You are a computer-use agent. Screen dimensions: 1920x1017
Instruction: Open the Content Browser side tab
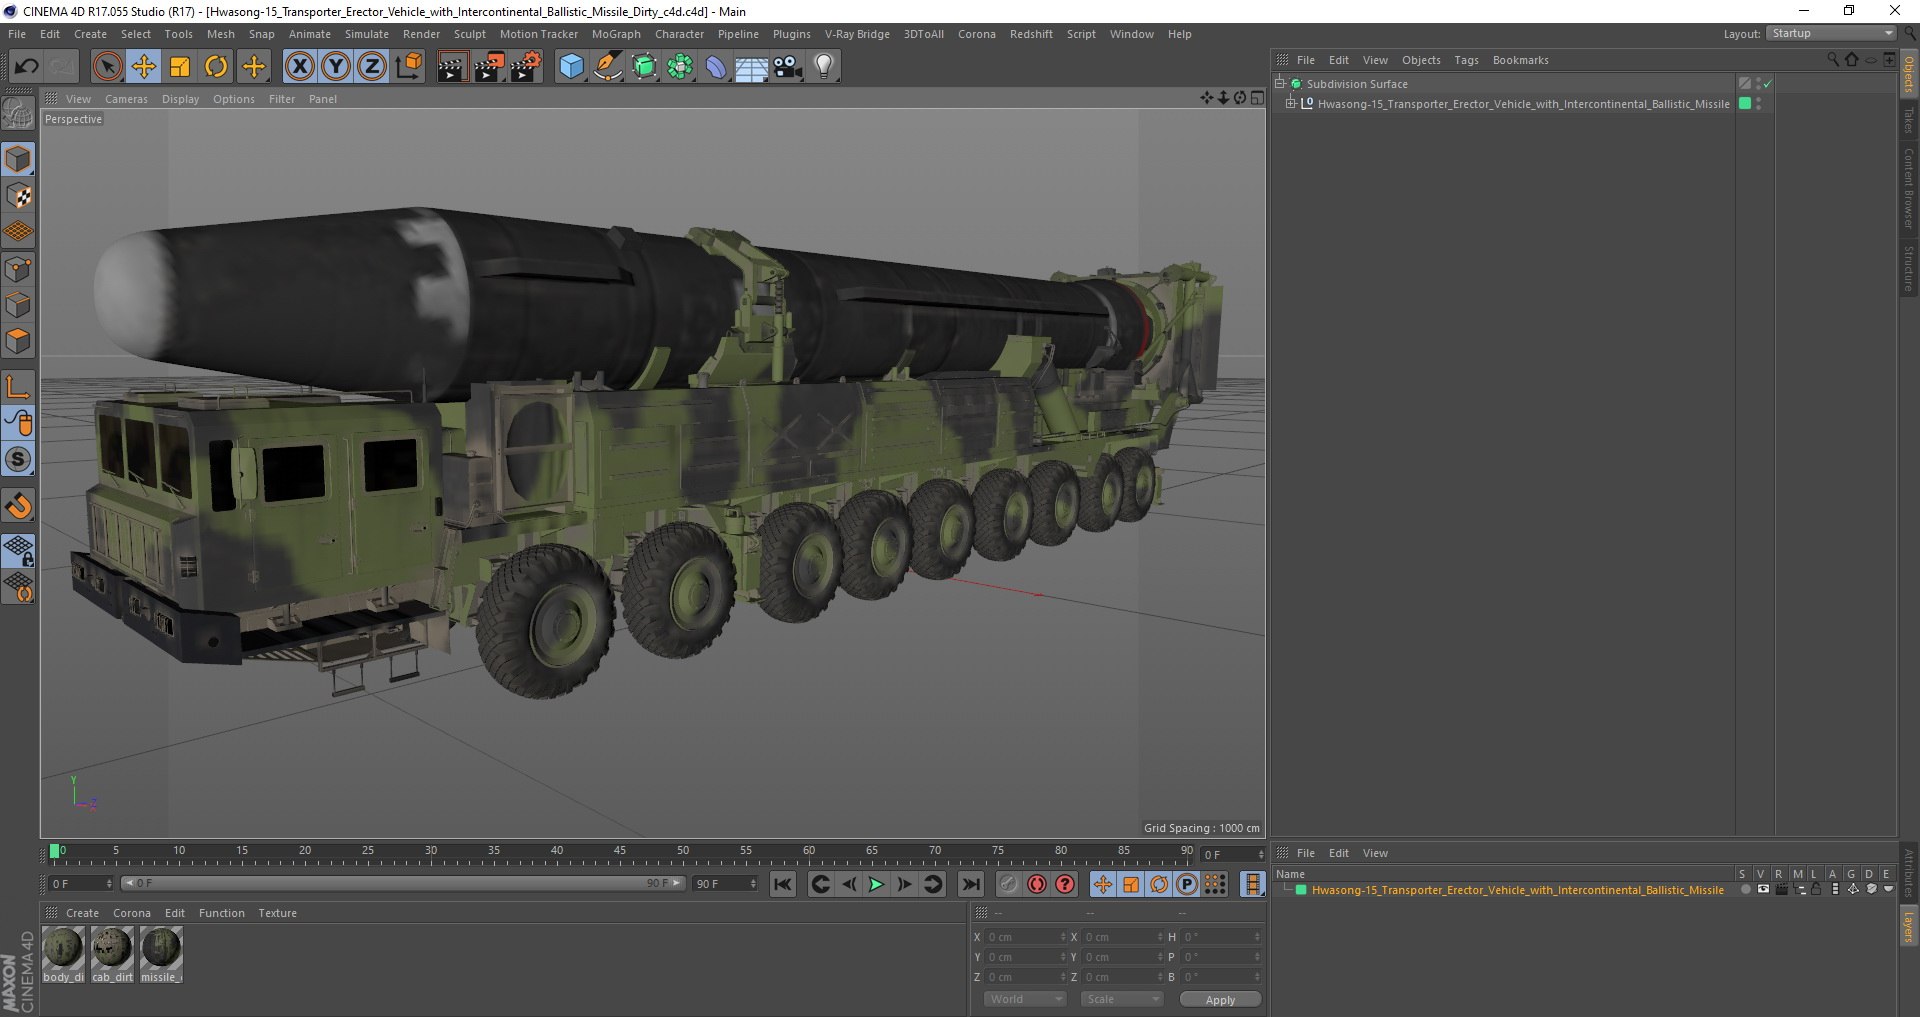(1908, 188)
